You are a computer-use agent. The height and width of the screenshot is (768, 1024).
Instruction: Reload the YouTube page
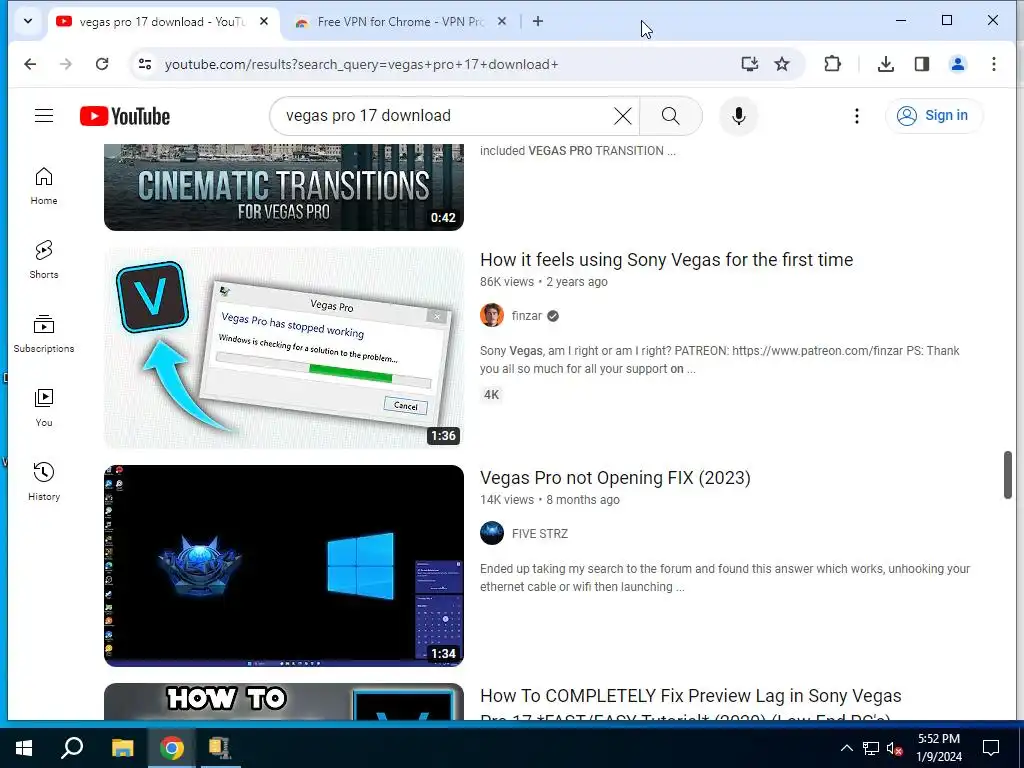[x=102, y=64]
